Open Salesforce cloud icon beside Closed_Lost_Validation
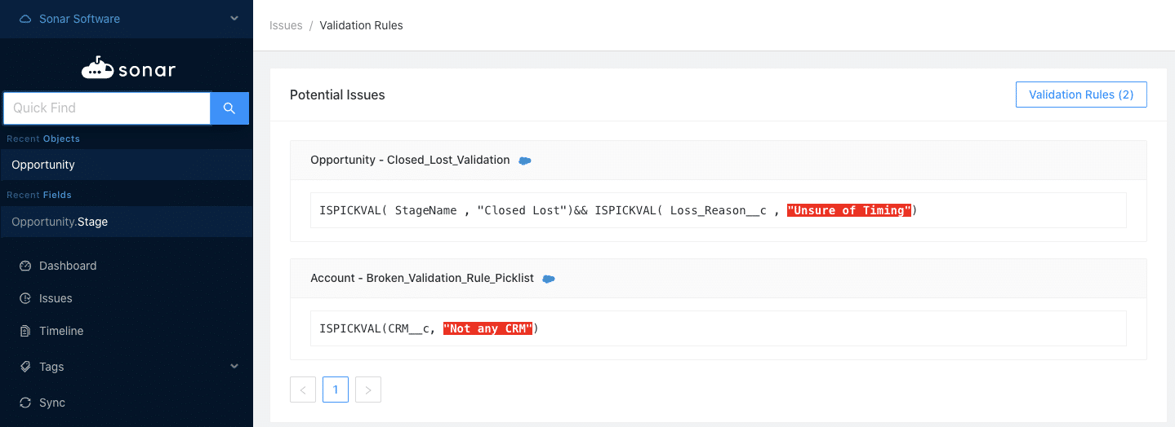Screen dimensions: 1175x427 pyautogui.click(x=525, y=160)
